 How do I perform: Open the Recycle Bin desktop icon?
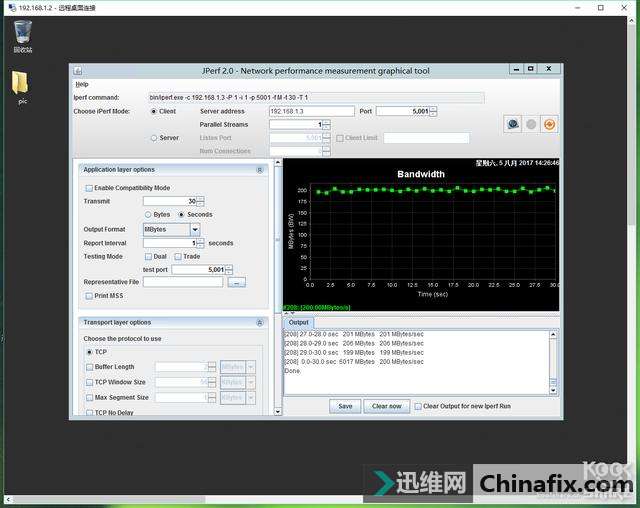point(22,37)
